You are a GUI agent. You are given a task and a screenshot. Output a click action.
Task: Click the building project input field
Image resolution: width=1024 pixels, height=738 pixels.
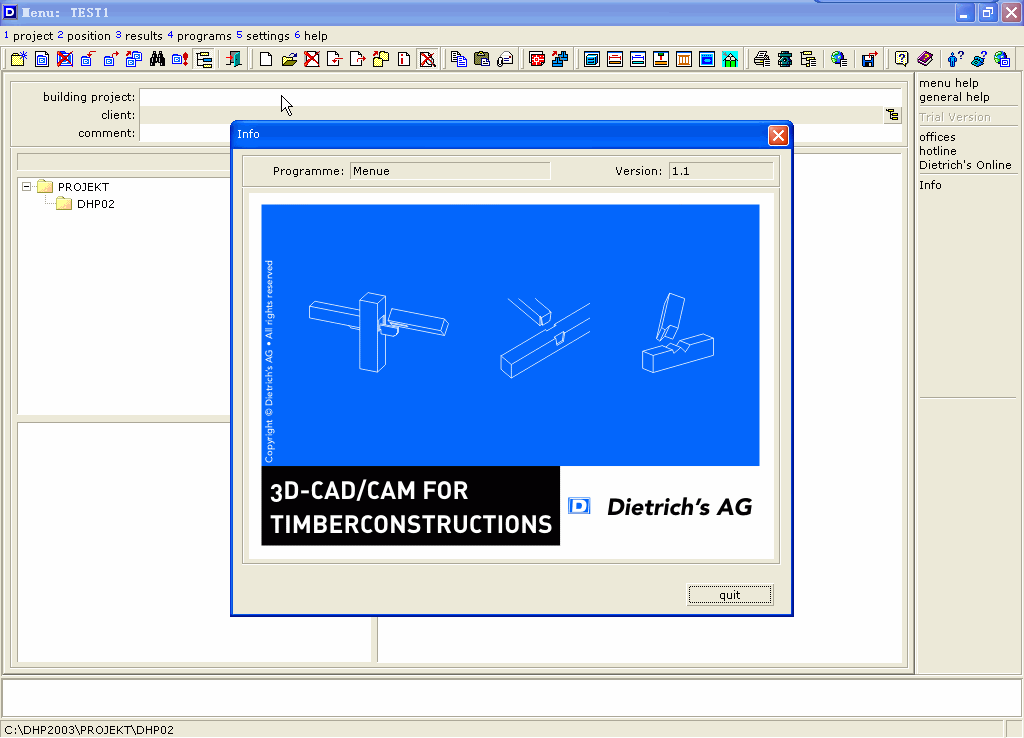click(520, 97)
